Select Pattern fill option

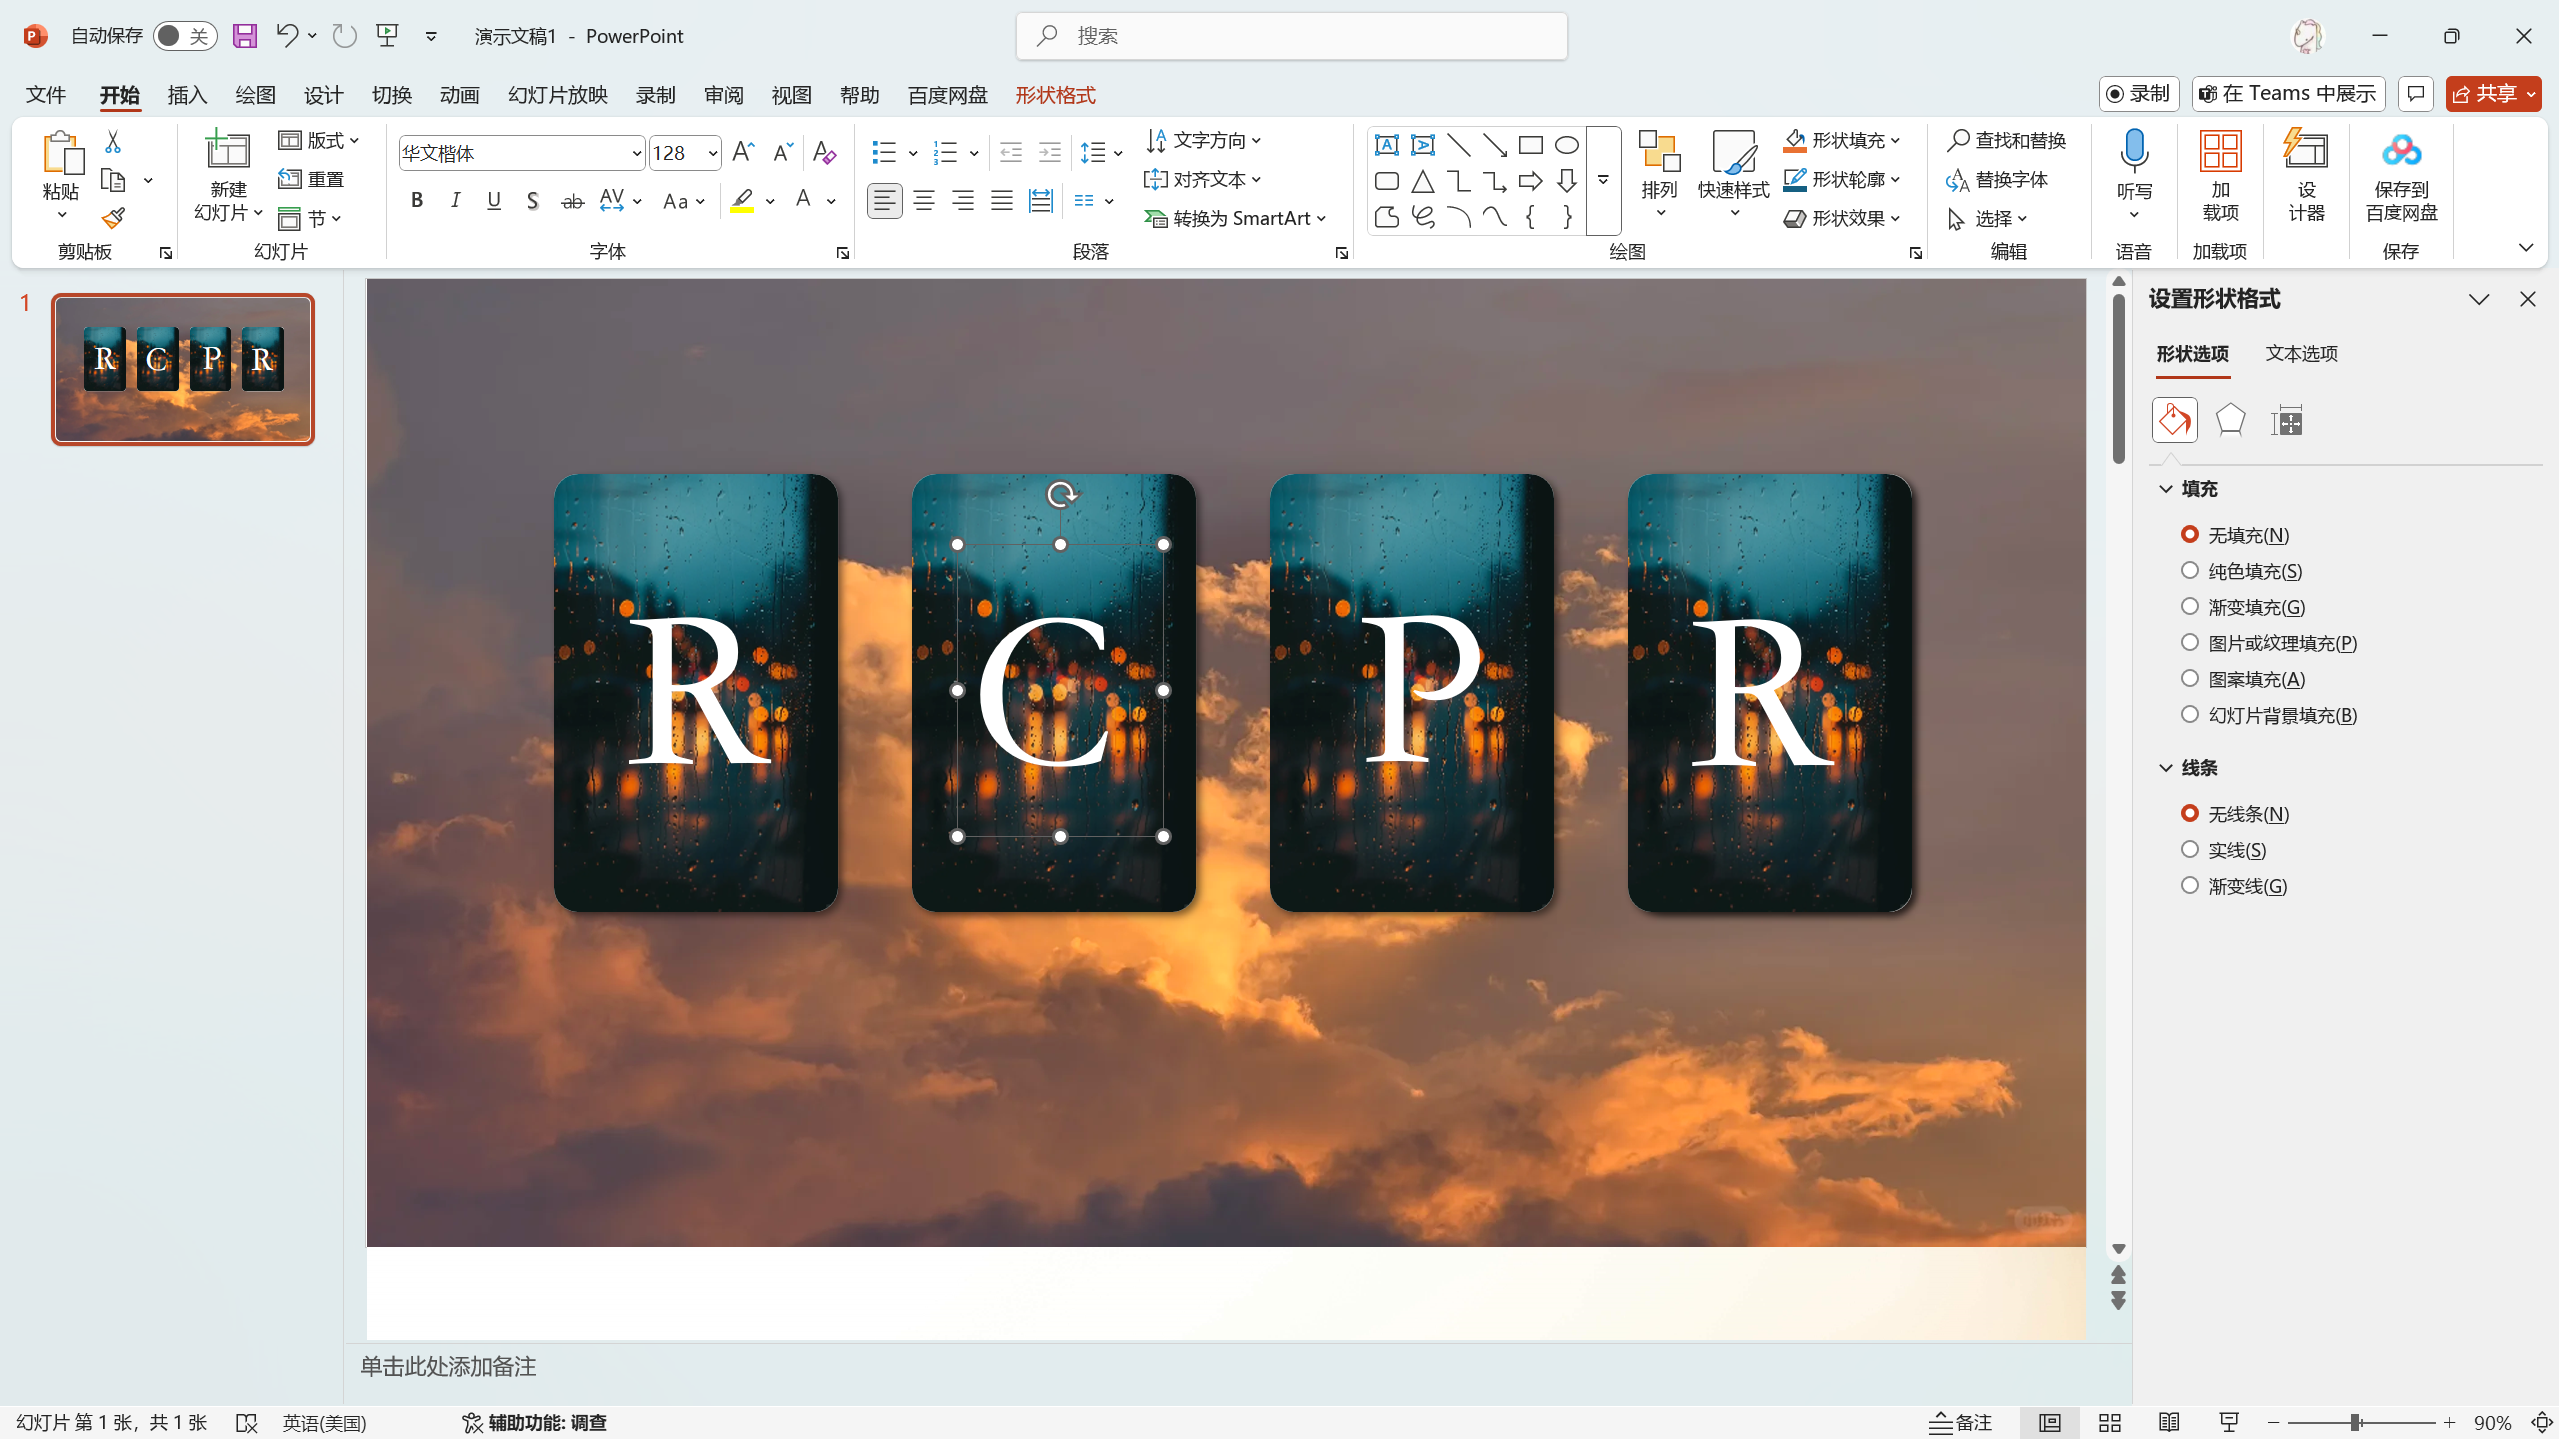point(2190,679)
